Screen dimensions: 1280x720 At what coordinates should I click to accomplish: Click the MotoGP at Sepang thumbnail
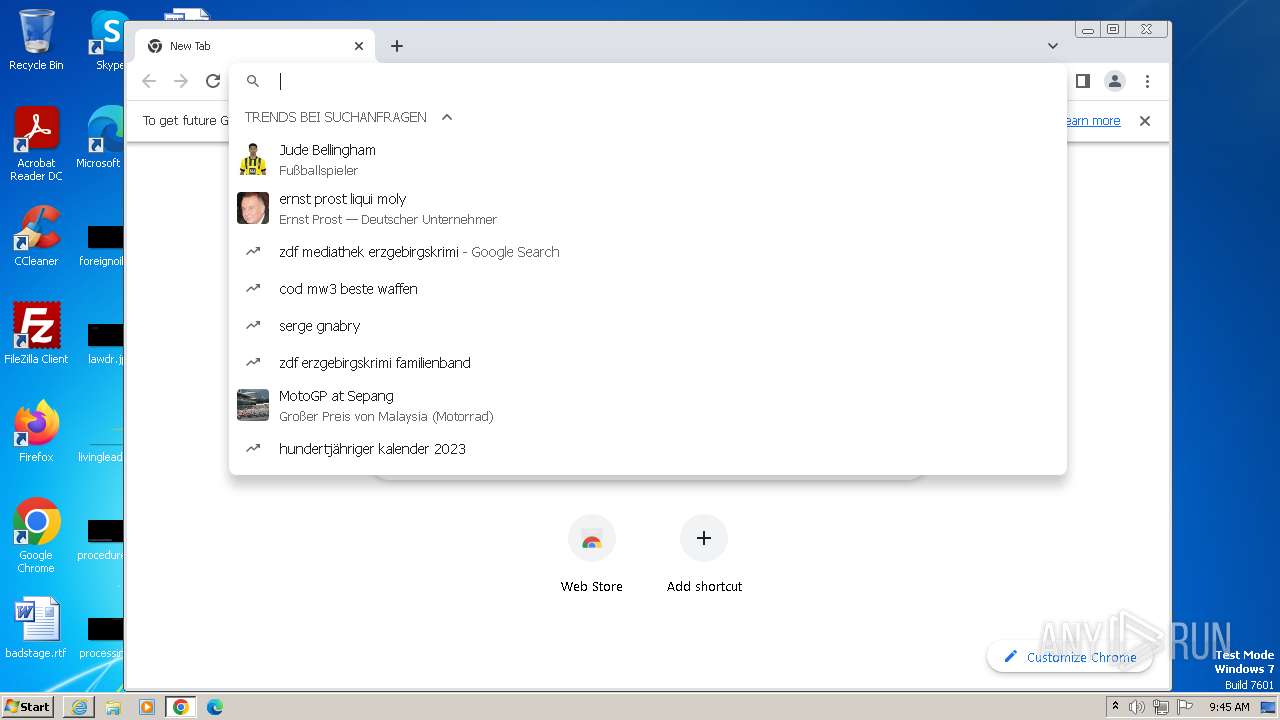tap(253, 405)
